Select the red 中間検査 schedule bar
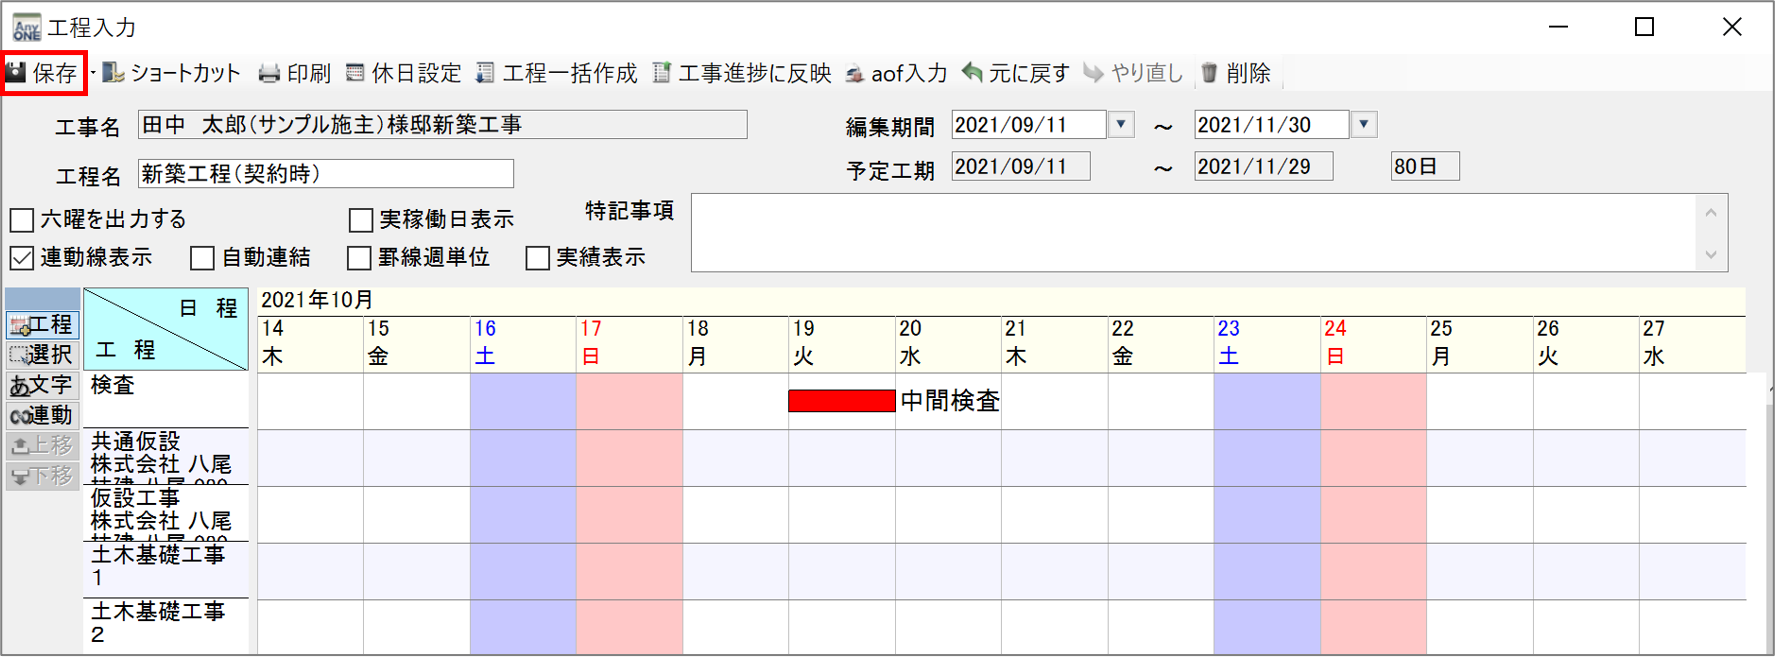The width and height of the screenshot is (1775, 657). pos(842,401)
